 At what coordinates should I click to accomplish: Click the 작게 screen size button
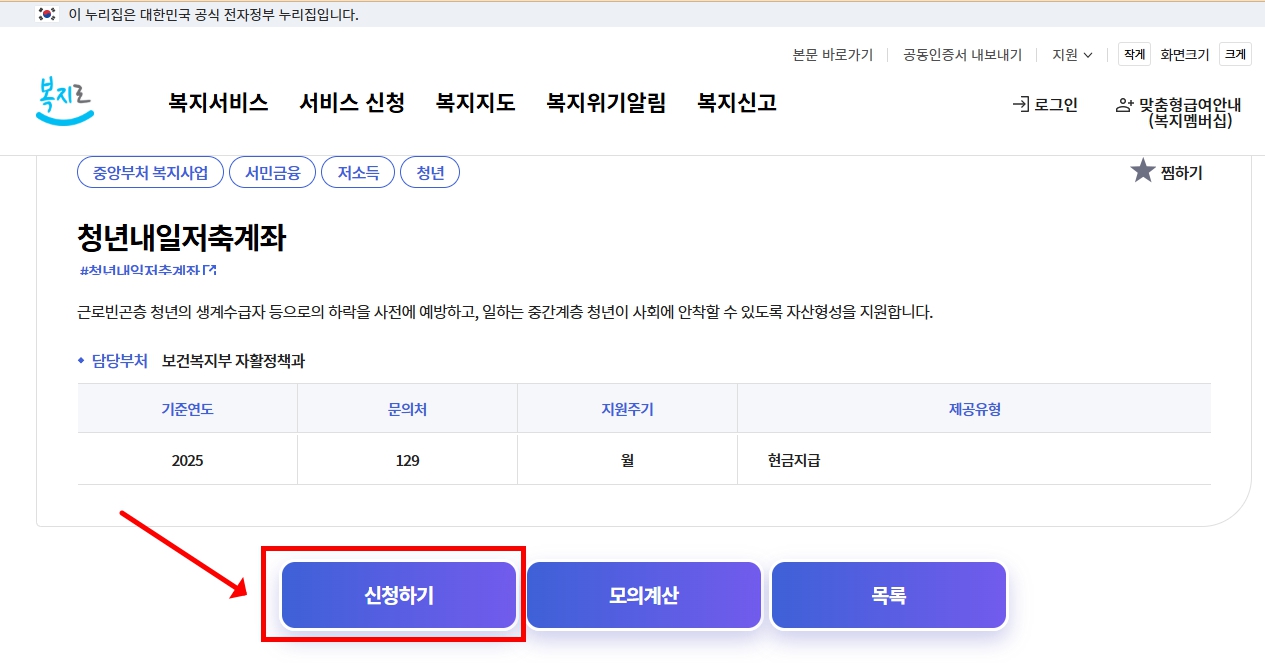click(1134, 55)
